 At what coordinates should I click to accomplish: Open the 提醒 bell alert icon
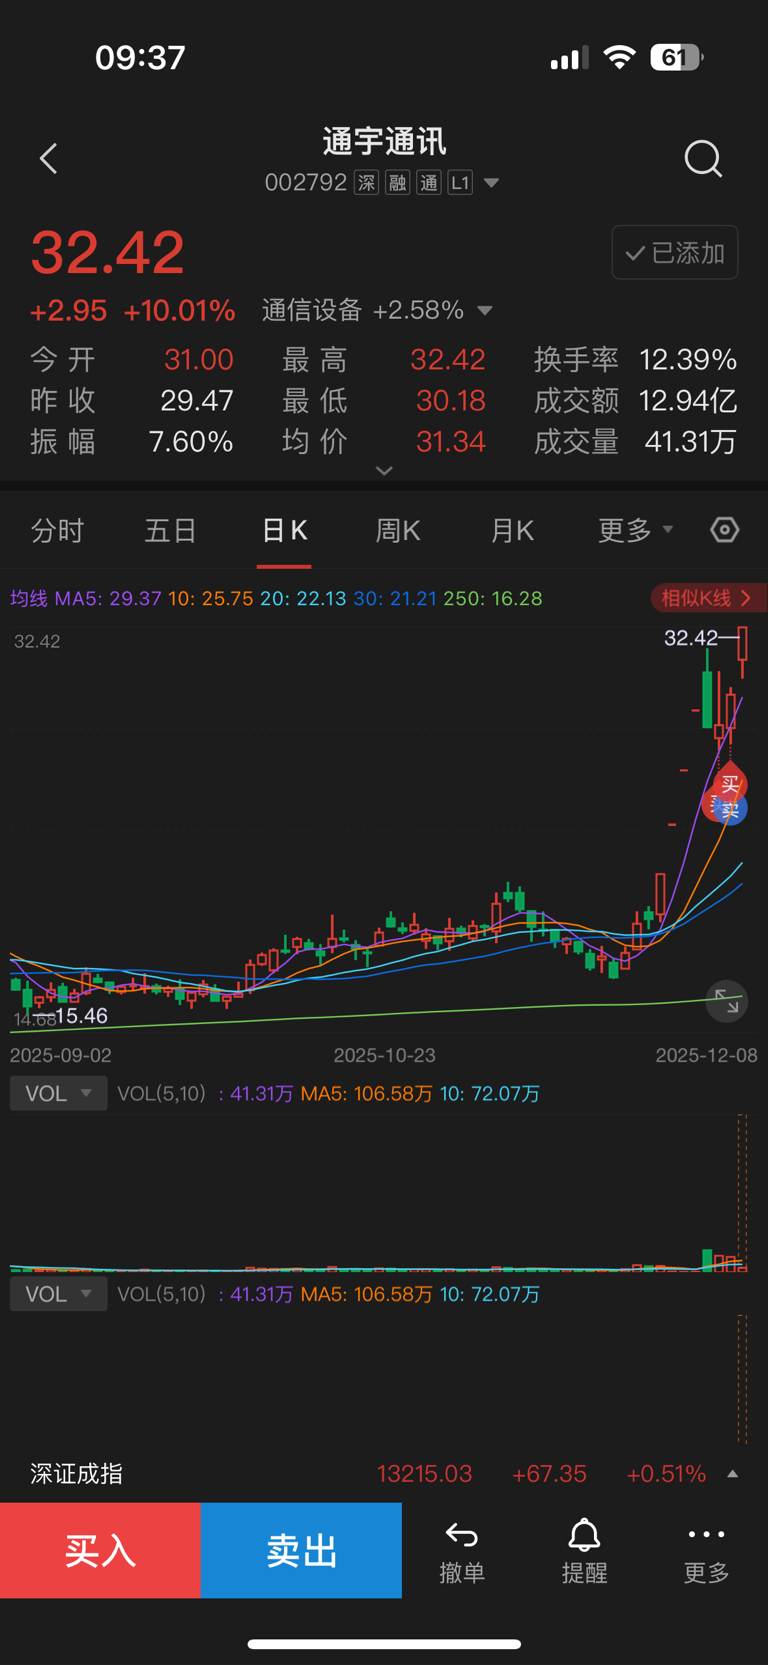pyautogui.click(x=584, y=1535)
